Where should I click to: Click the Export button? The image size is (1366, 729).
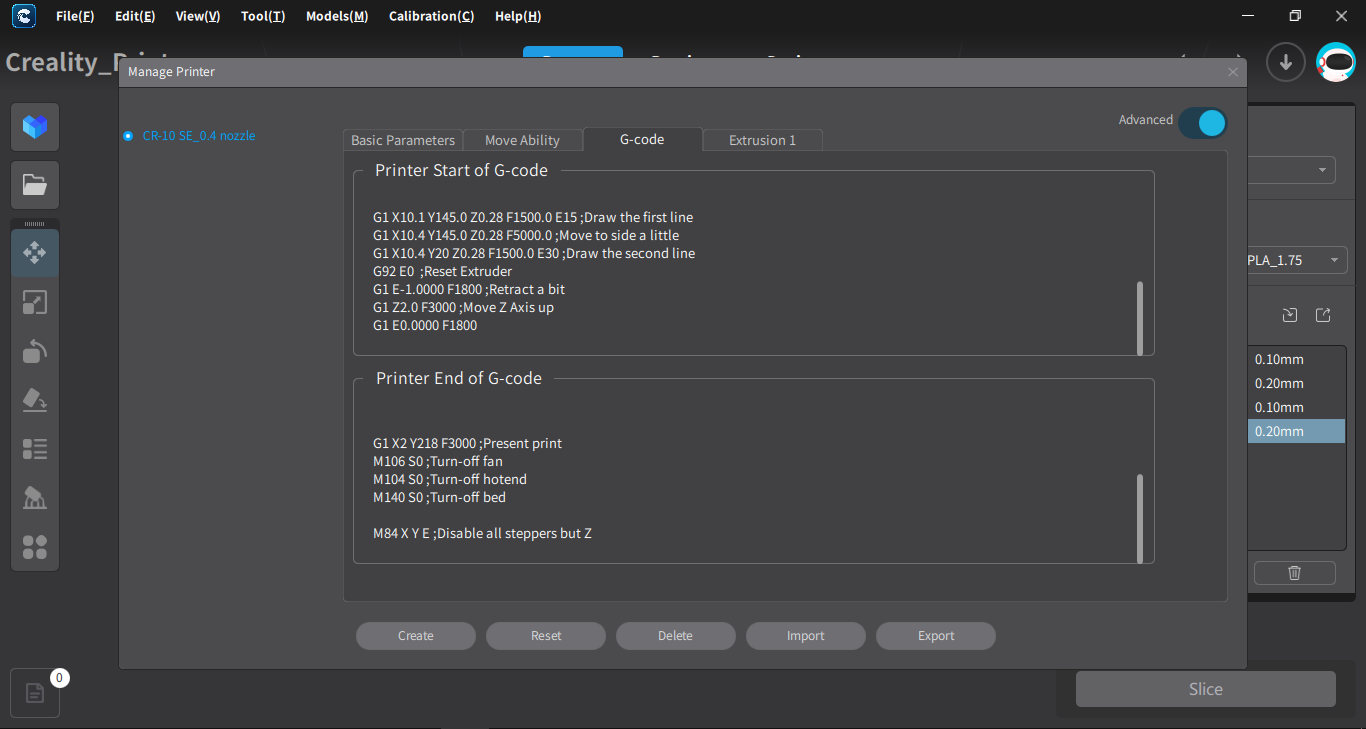pos(936,636)
